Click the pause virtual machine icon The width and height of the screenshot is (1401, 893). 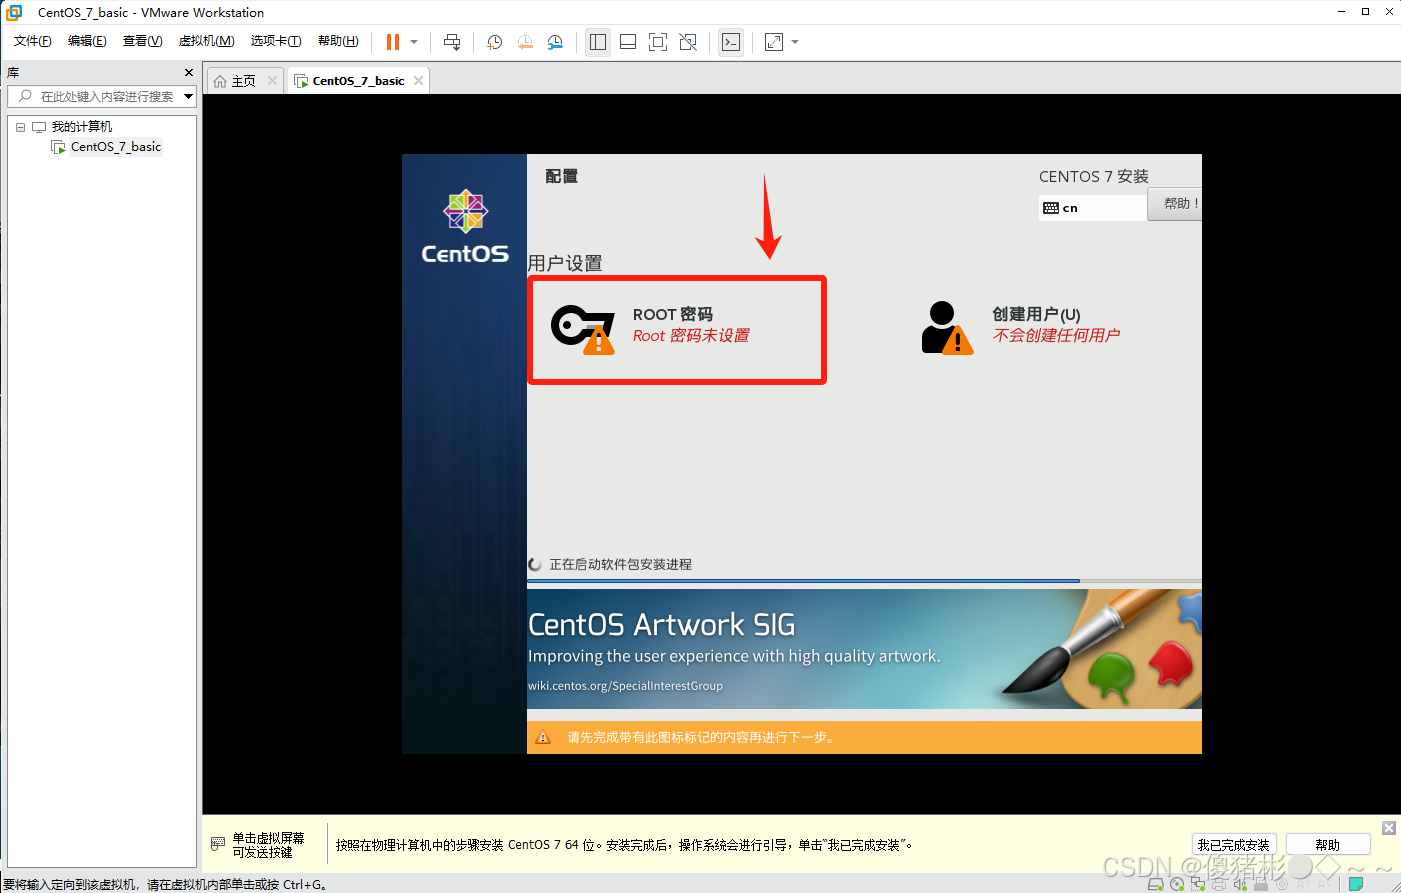click(x=393, y=42)
